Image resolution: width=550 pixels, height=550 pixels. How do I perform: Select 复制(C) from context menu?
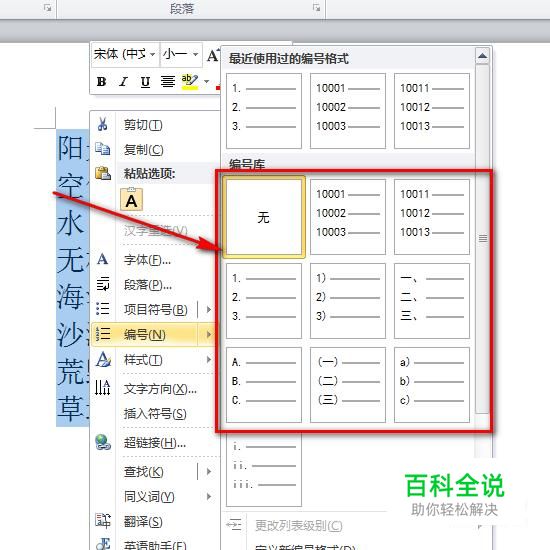tap(143, 150)
